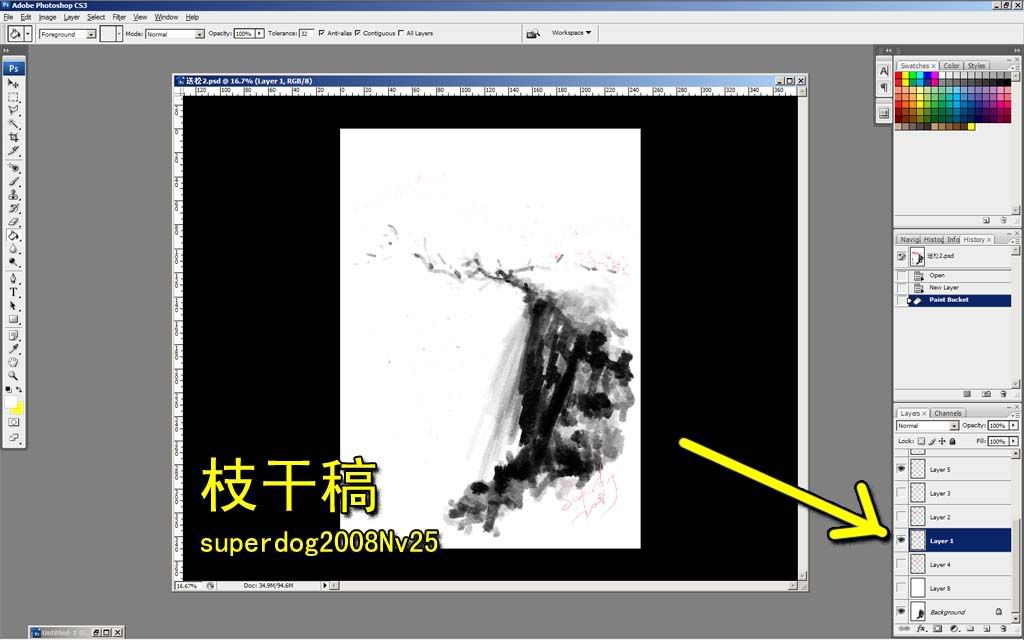
Task: Select the Eyedropper tool
Action: point(13,349)
